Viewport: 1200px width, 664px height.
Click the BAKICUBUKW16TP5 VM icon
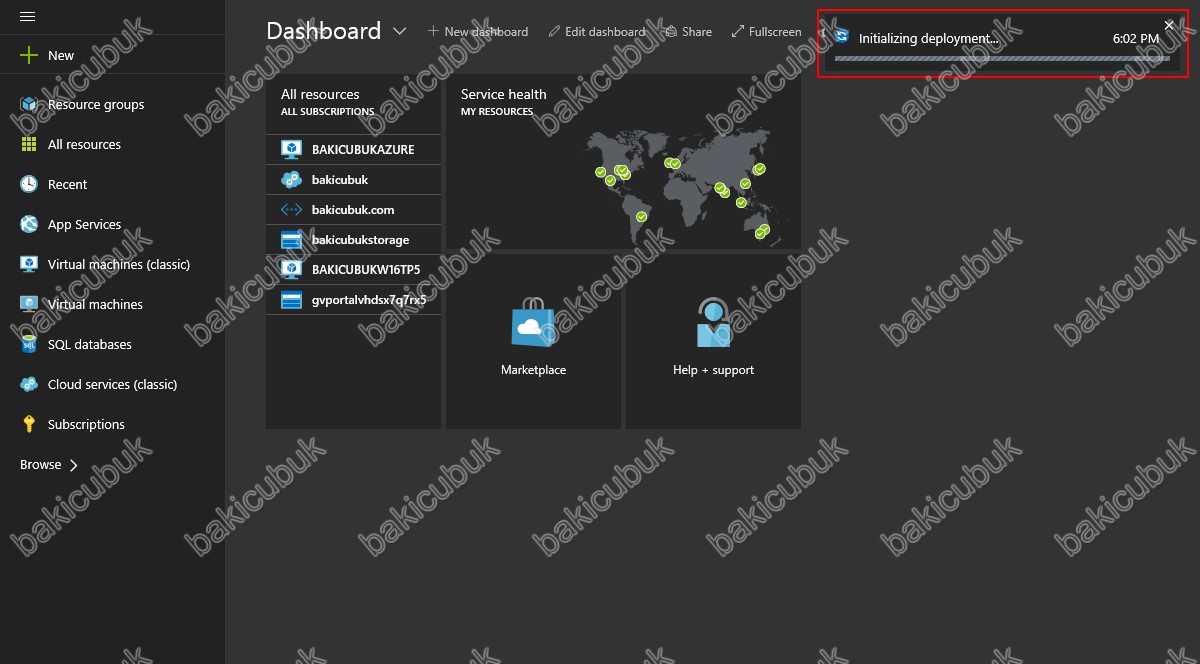tap(291, 269)
